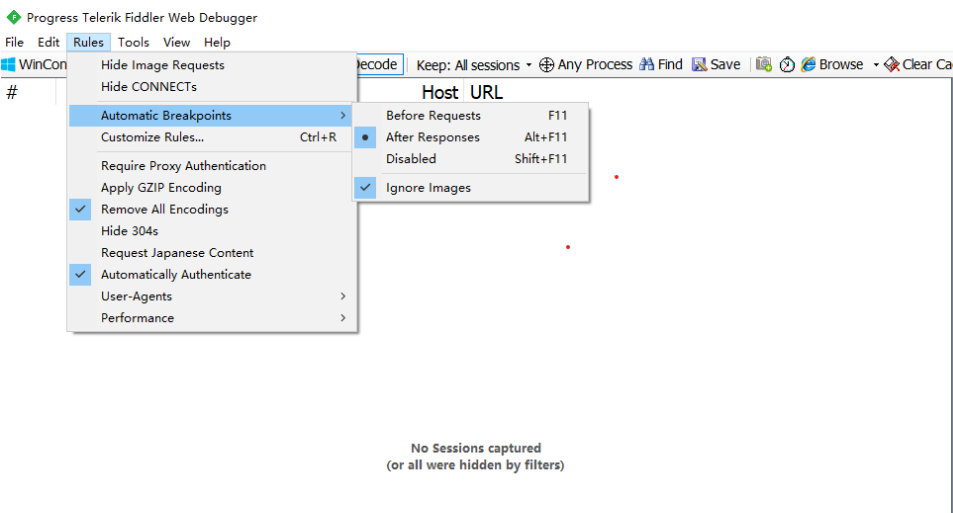Click the Find button label

coord(670,64)
